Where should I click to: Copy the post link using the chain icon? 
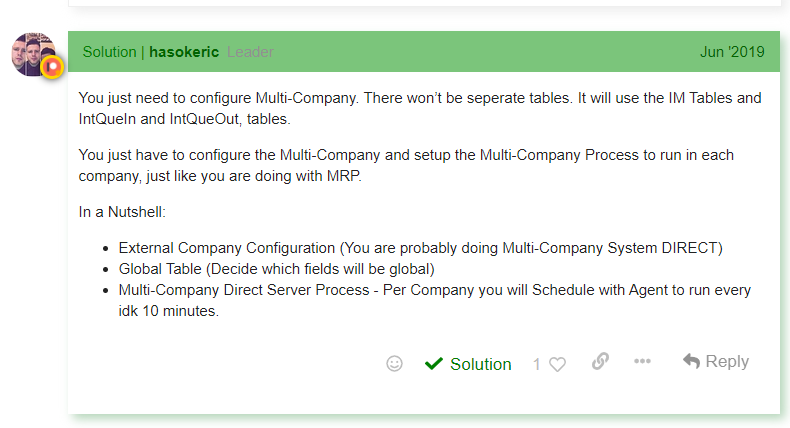pyautogui.click(x=600, y=361)
